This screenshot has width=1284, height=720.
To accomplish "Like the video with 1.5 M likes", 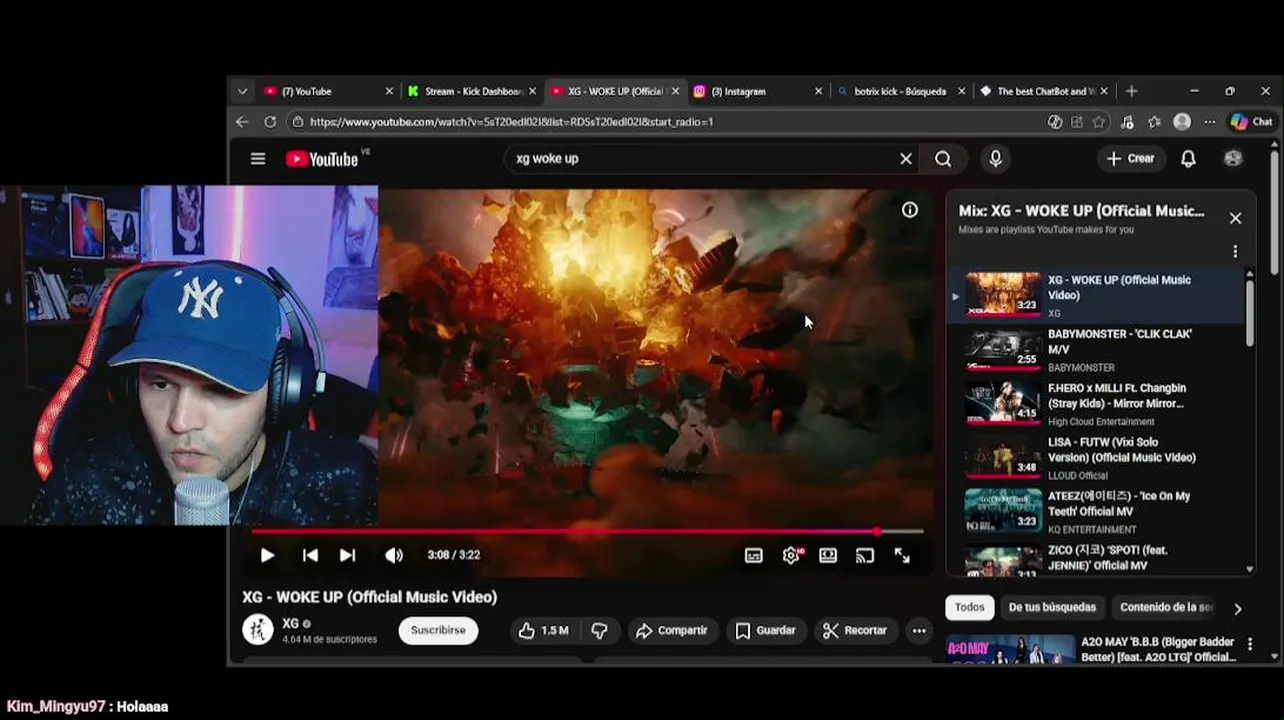I will 543,630.
